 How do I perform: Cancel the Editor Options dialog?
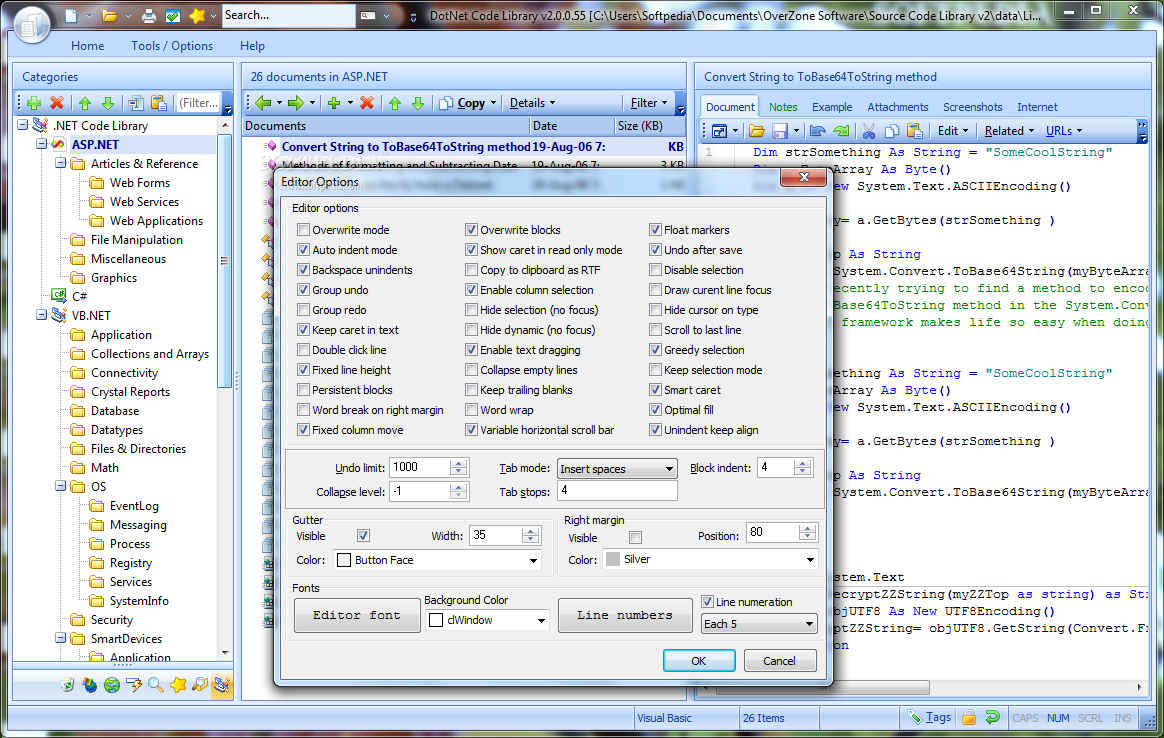[779, 661]
